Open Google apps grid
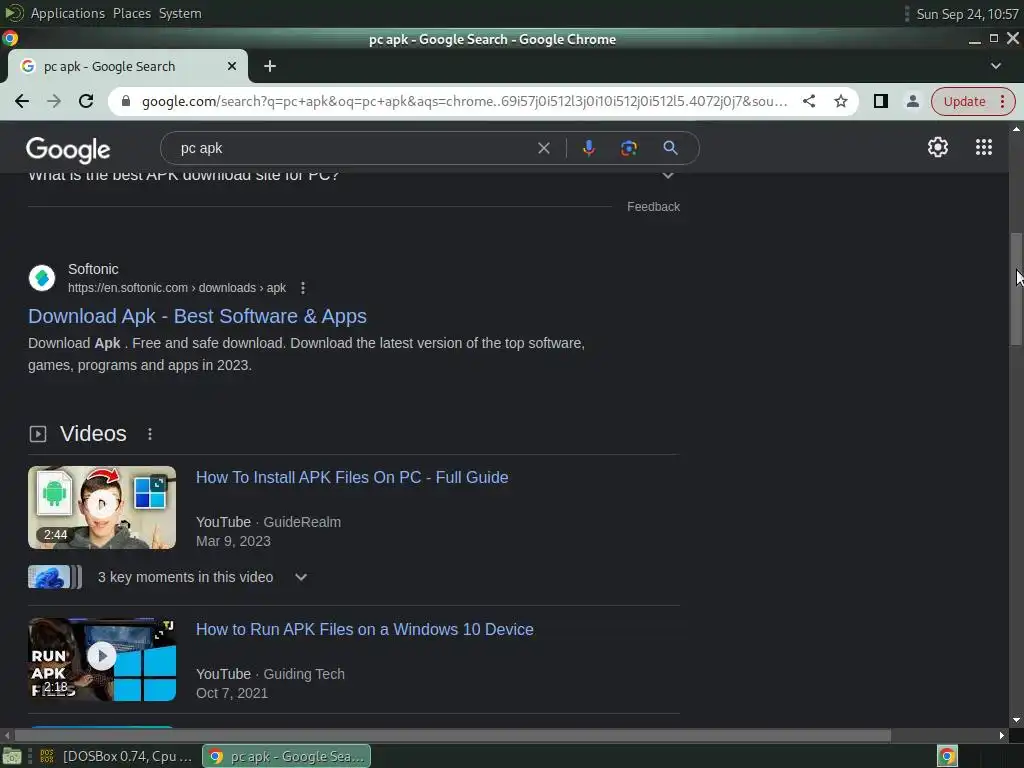The image size is (1024, 768). (984, 147)
